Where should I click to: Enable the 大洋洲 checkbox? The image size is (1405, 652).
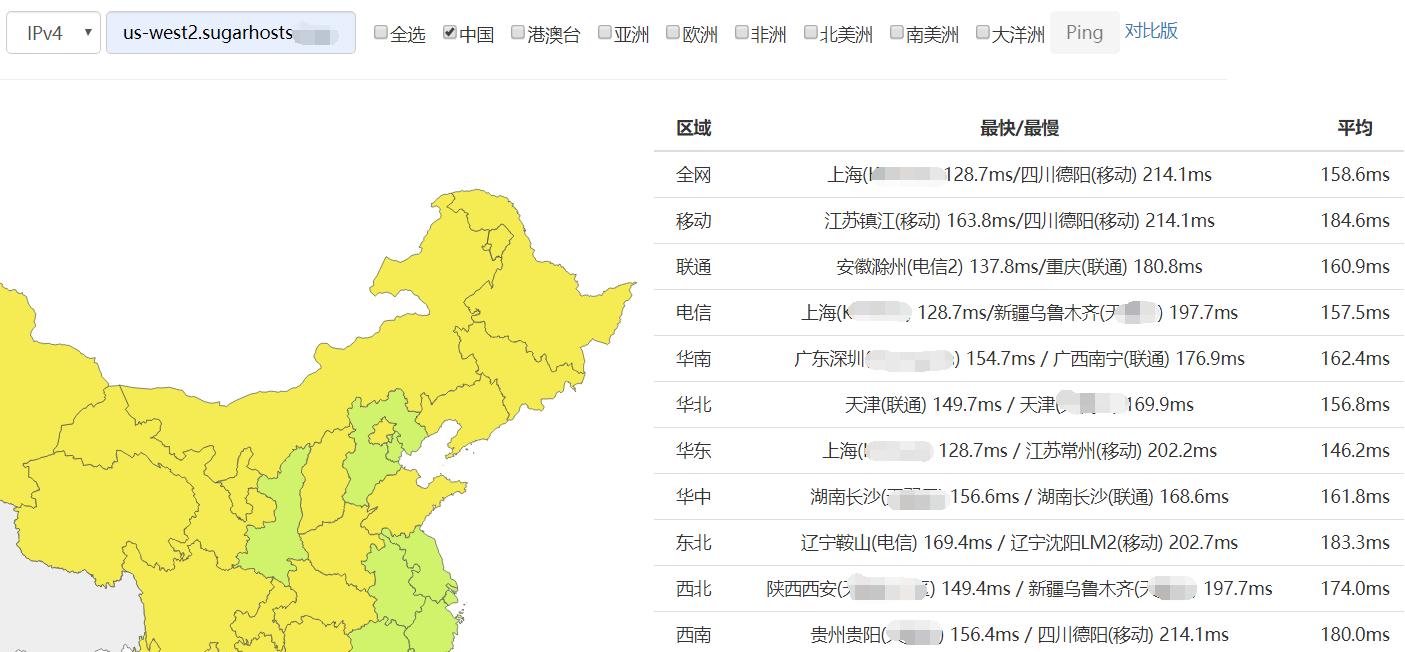[x=982, y=31]
